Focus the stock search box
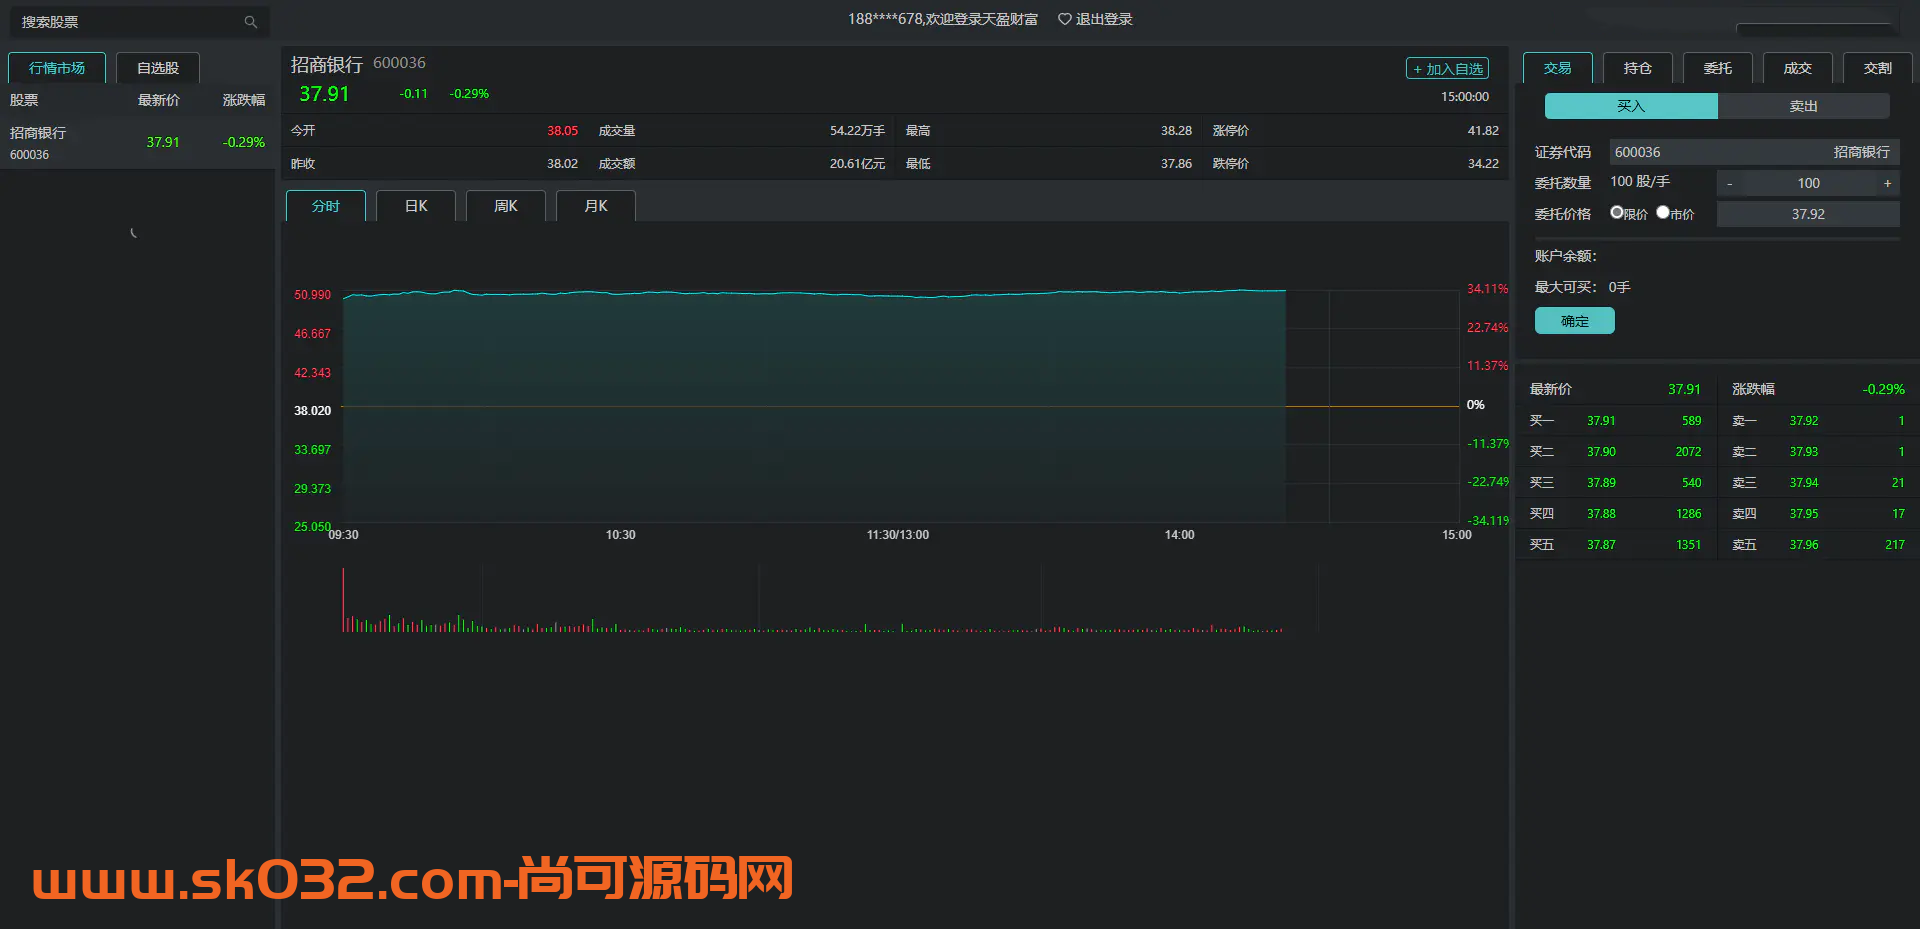The image size is (1920, 929). coord(139,22)
